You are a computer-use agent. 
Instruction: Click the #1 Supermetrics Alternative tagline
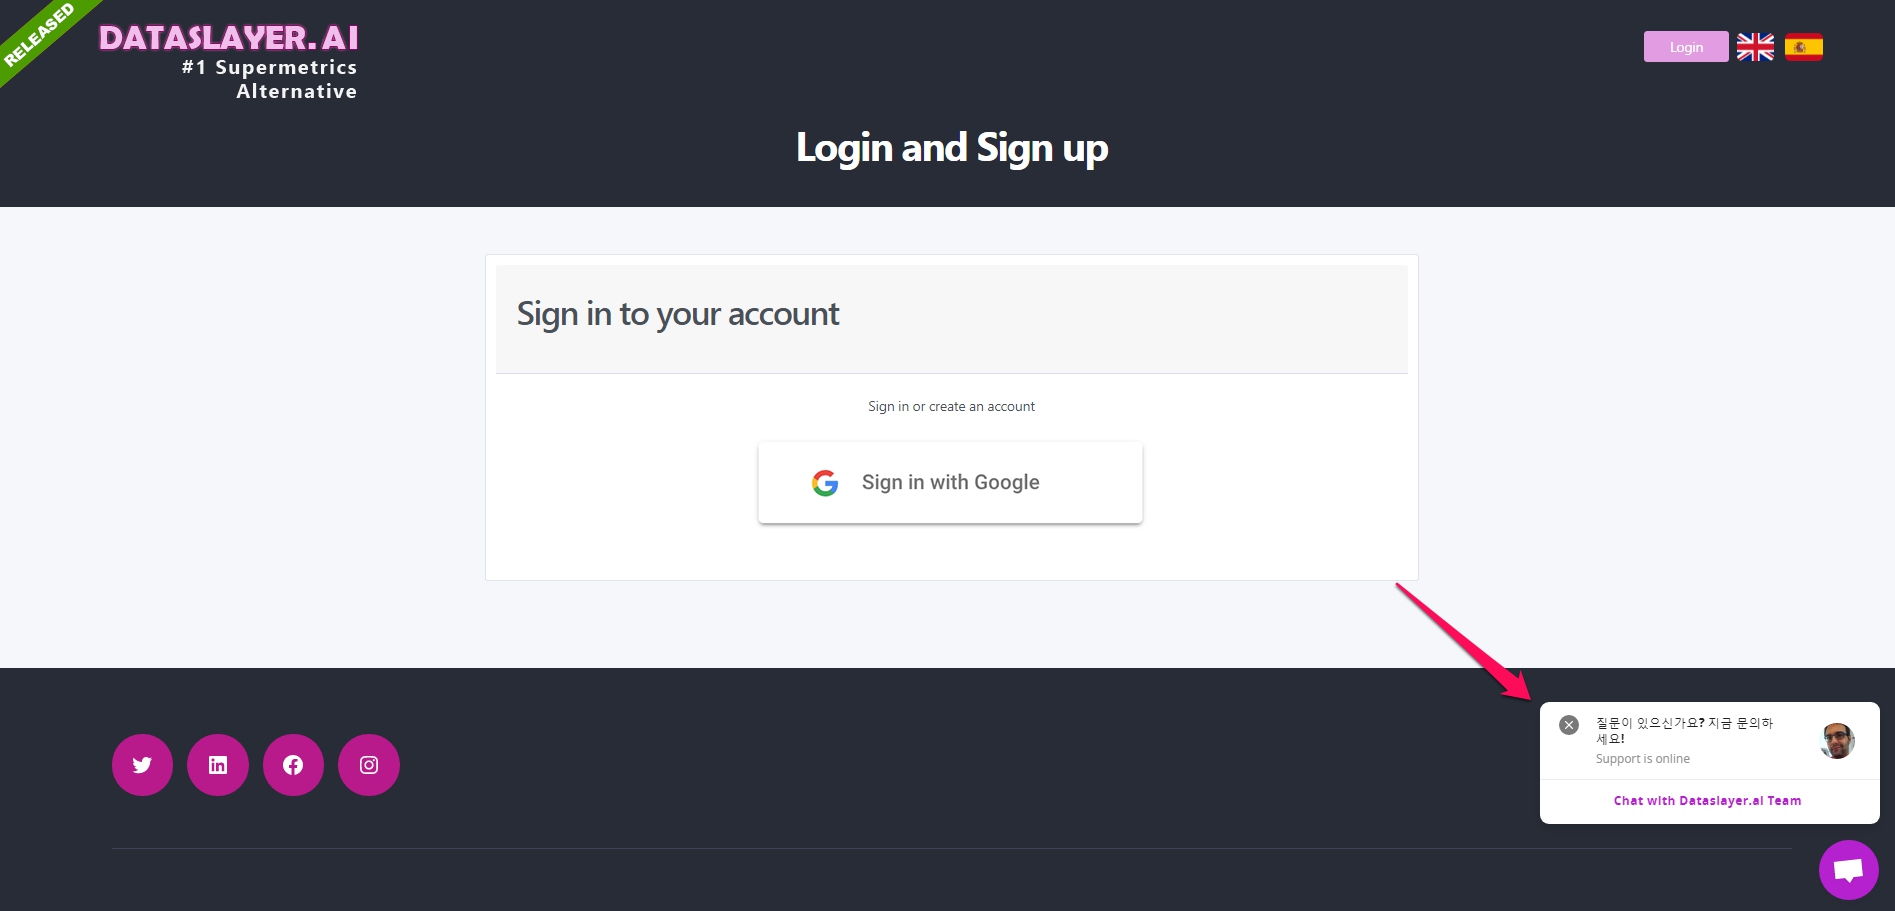[270, 79]
